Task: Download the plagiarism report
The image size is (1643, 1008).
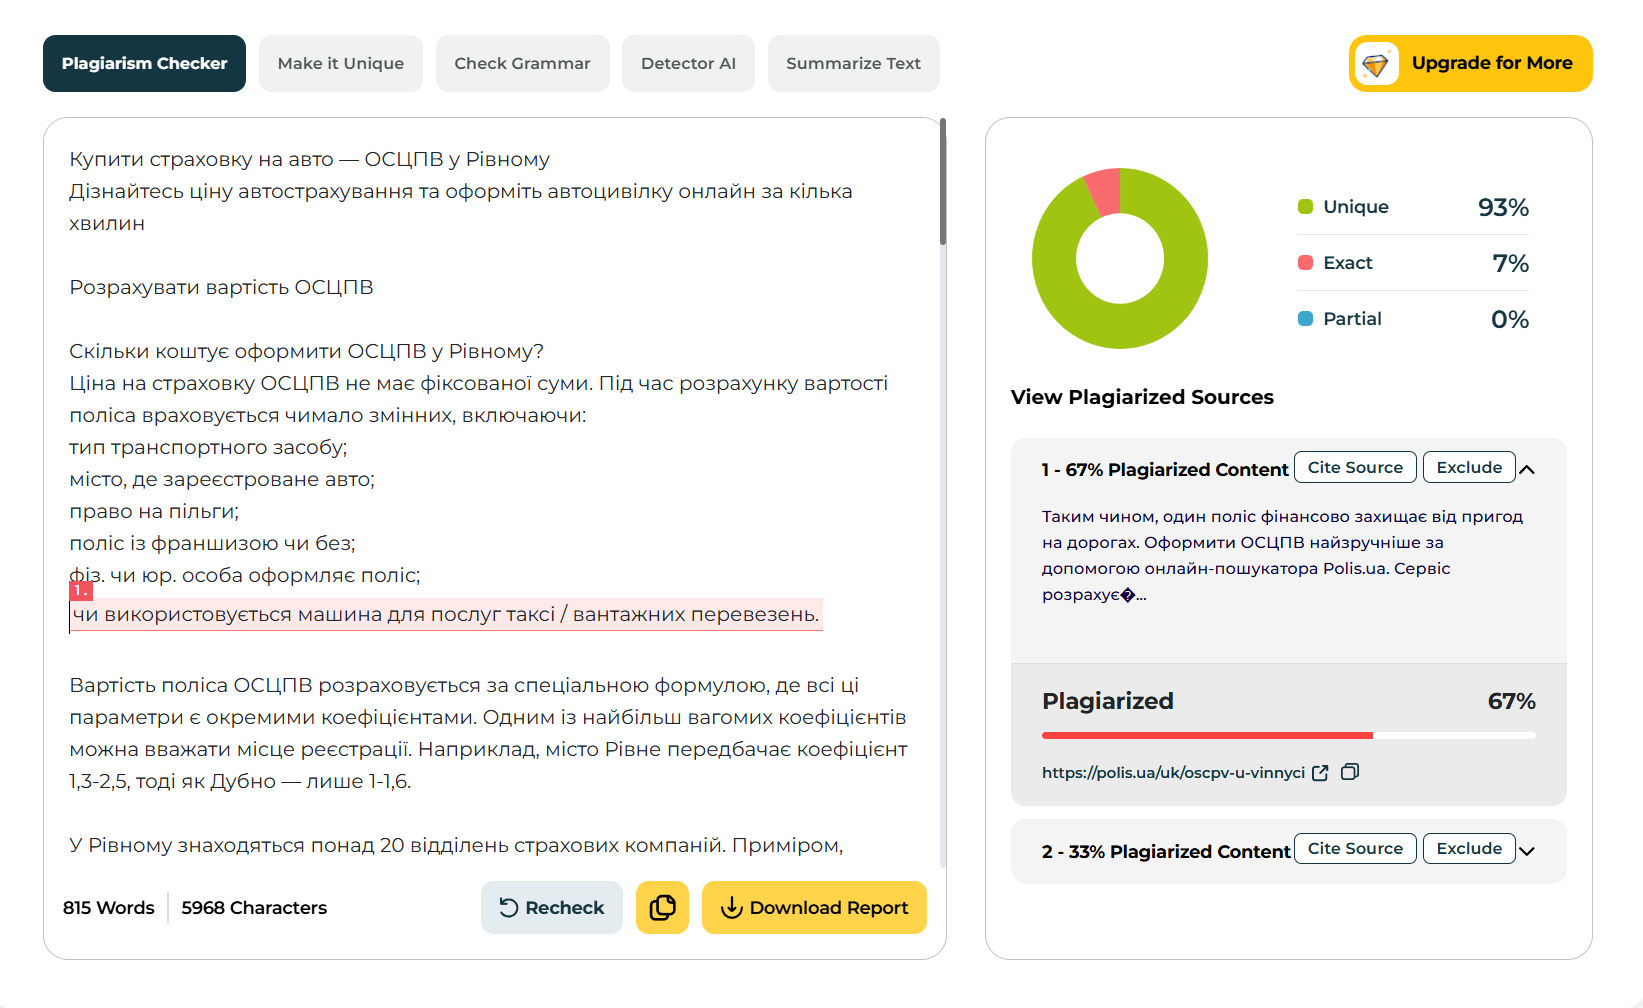Action: coord(814,907)
